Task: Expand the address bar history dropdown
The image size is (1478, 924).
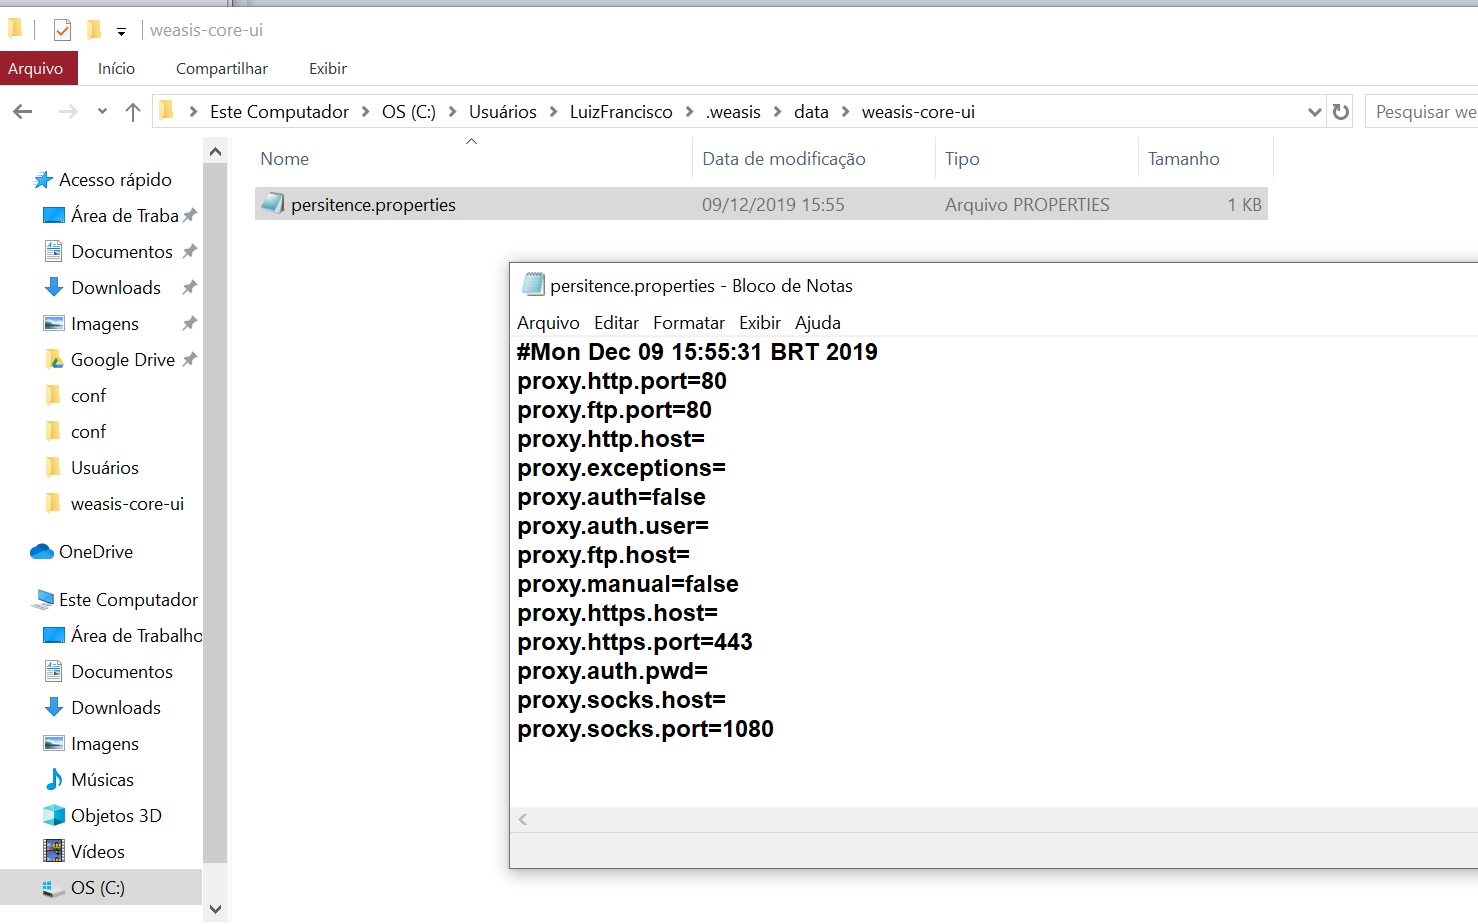Action: coord(1314,111)
